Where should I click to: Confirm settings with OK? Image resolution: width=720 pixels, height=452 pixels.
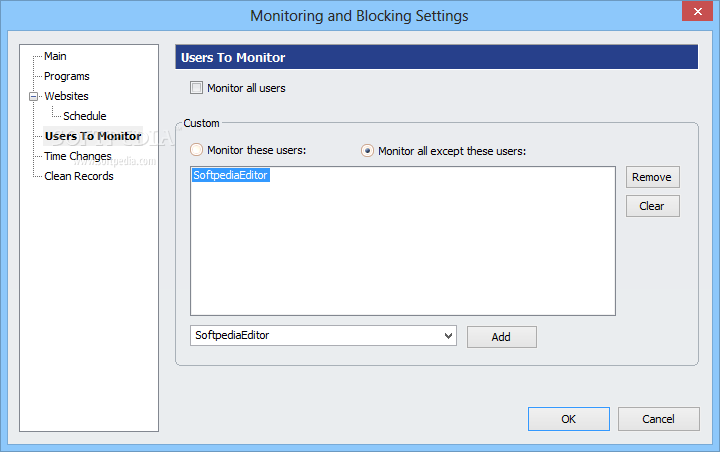tap(568, 419)
